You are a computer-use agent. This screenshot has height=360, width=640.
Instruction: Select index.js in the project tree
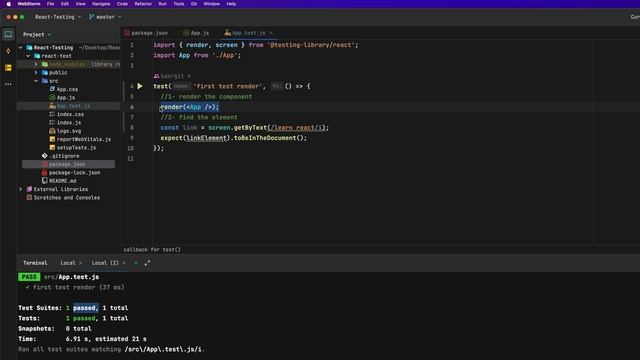[x=69, y=123]
